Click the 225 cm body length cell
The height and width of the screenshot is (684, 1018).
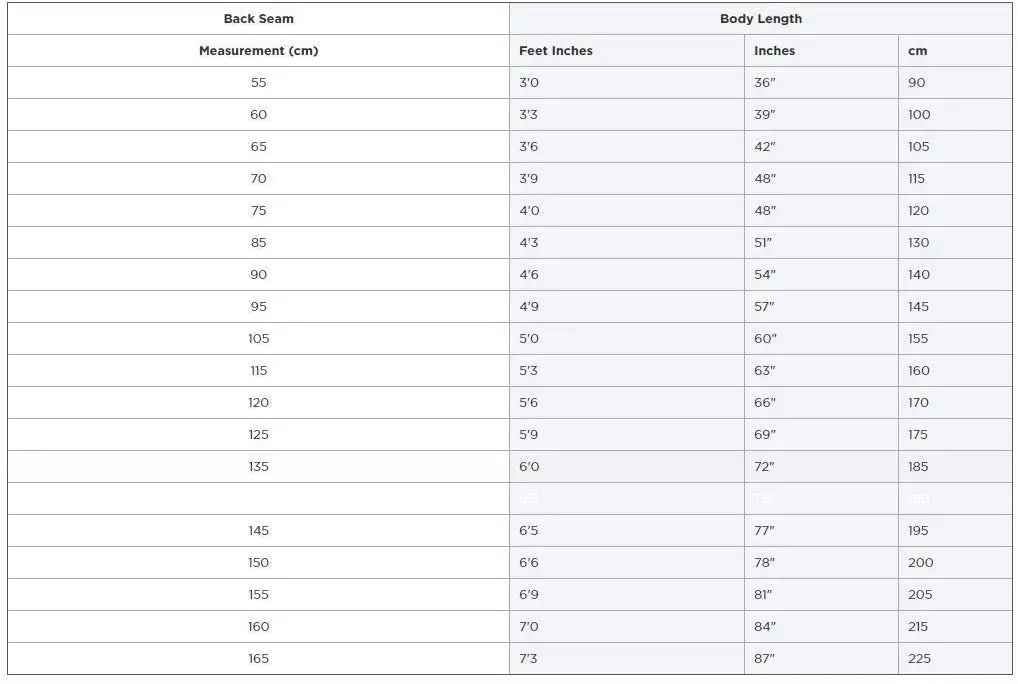click(919, 659)
